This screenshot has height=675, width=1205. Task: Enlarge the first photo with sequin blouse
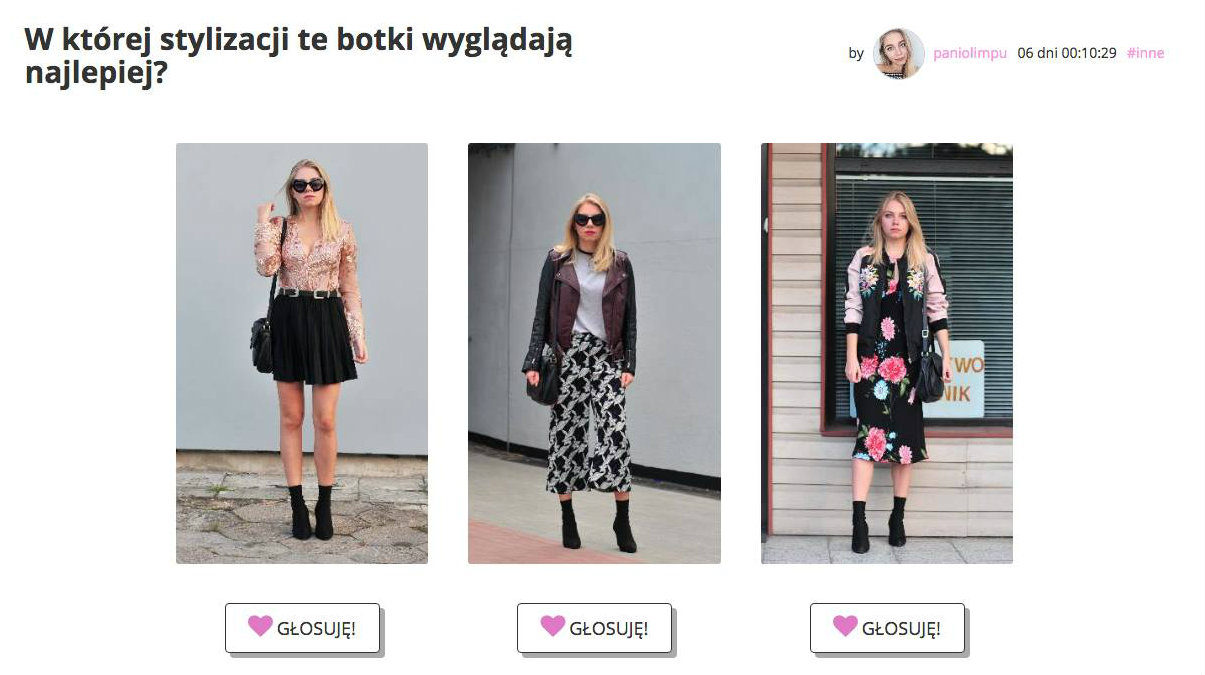(302, 353)
